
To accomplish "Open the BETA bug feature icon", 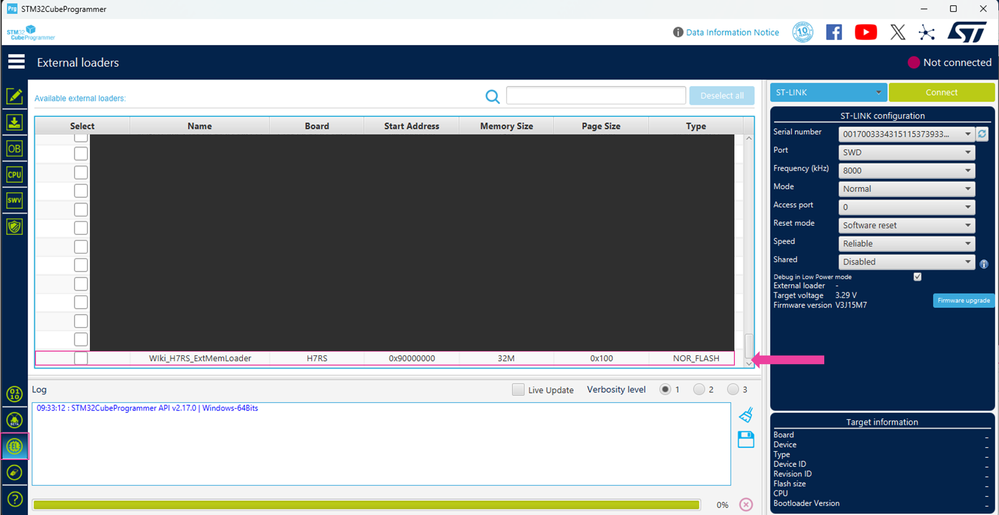I will coord(14,420).
